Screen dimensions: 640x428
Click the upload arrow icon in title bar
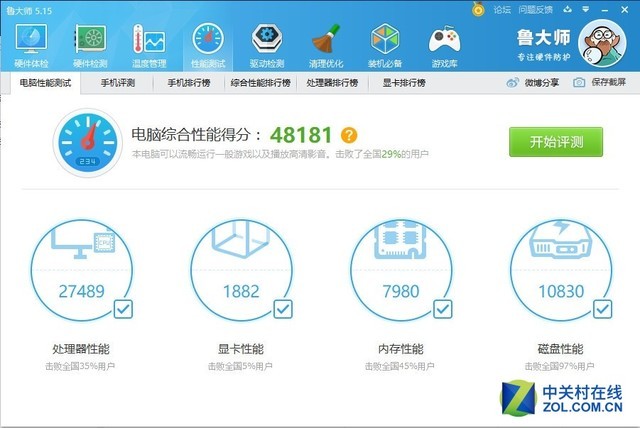[x=567, y=9]
